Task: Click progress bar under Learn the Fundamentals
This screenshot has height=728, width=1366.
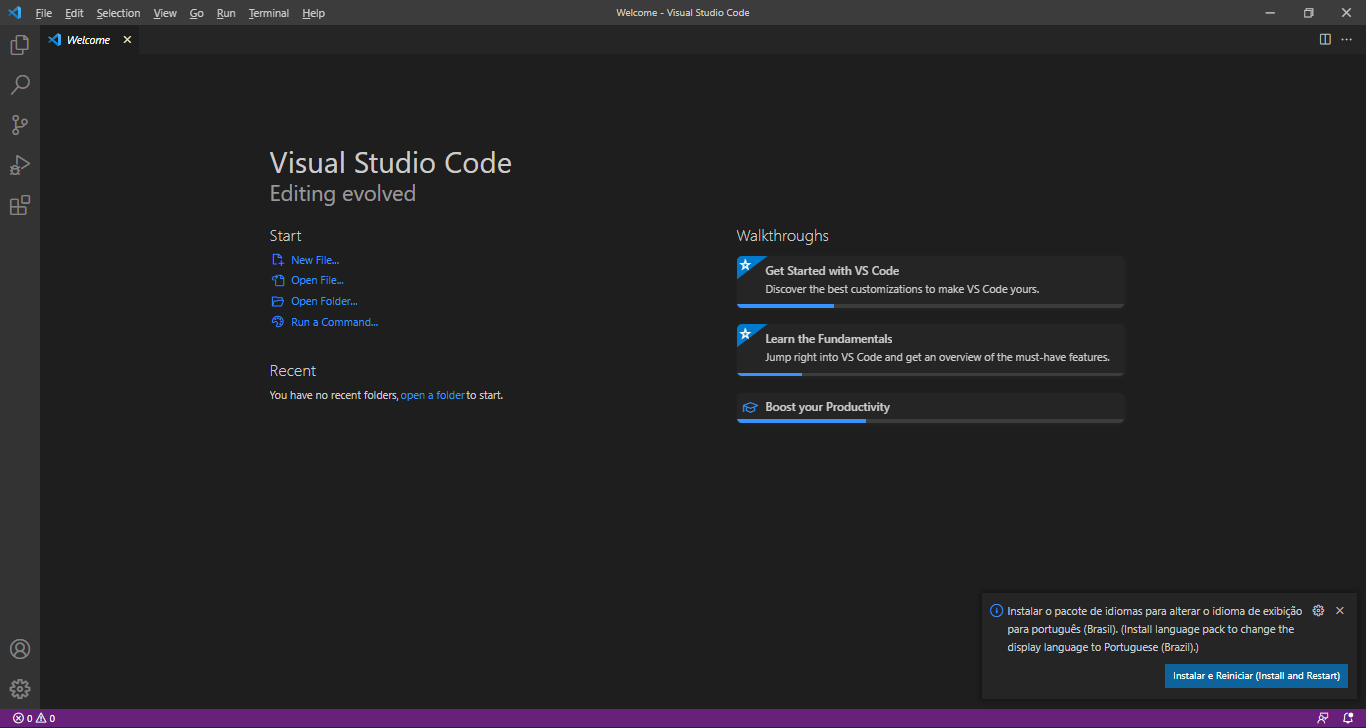Action: [x=930, y=374]
